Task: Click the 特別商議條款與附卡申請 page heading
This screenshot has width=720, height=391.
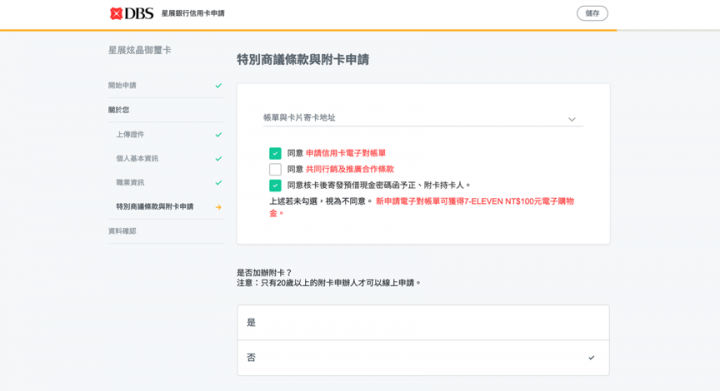Action: point(303,59)
